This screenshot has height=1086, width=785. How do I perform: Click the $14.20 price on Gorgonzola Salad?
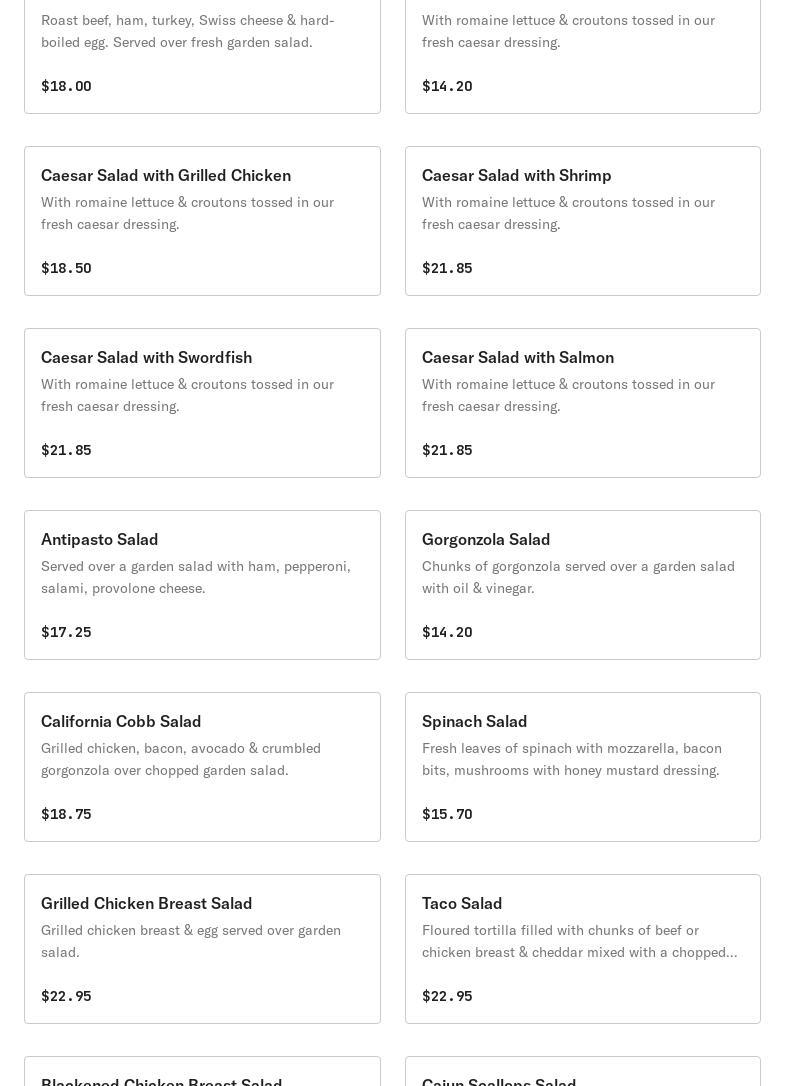click(447, 632)
